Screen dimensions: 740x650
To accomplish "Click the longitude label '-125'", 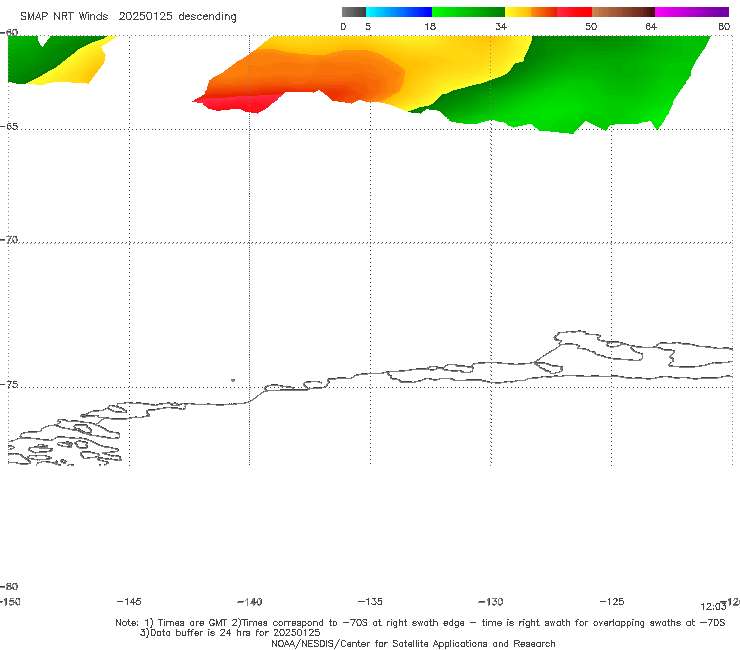I will click(x=612, y=601).
